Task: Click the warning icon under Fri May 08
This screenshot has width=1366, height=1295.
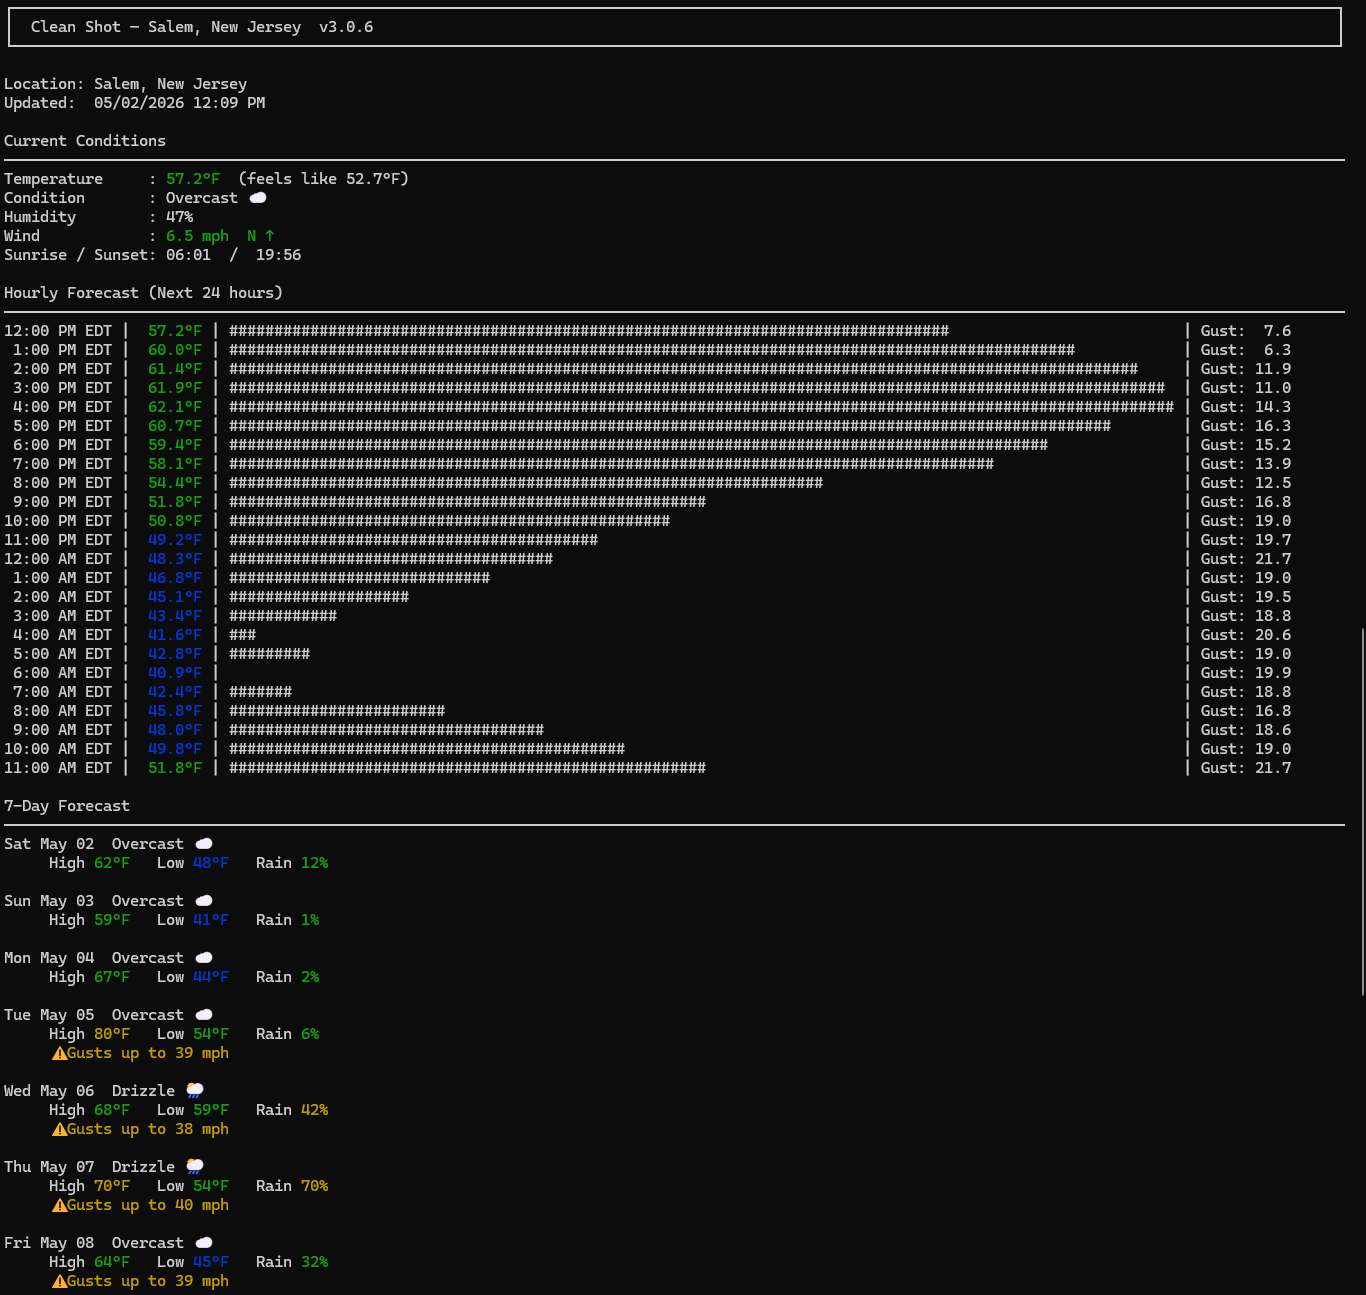Action: point(59,1281)
